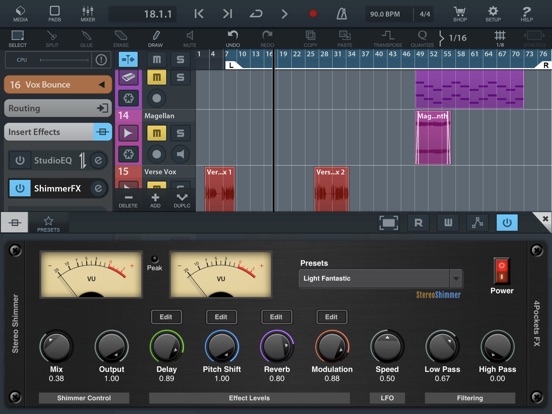552x414 pixels.
Task: Bypass StudioEQ with its power button
Action: [20, 161]
